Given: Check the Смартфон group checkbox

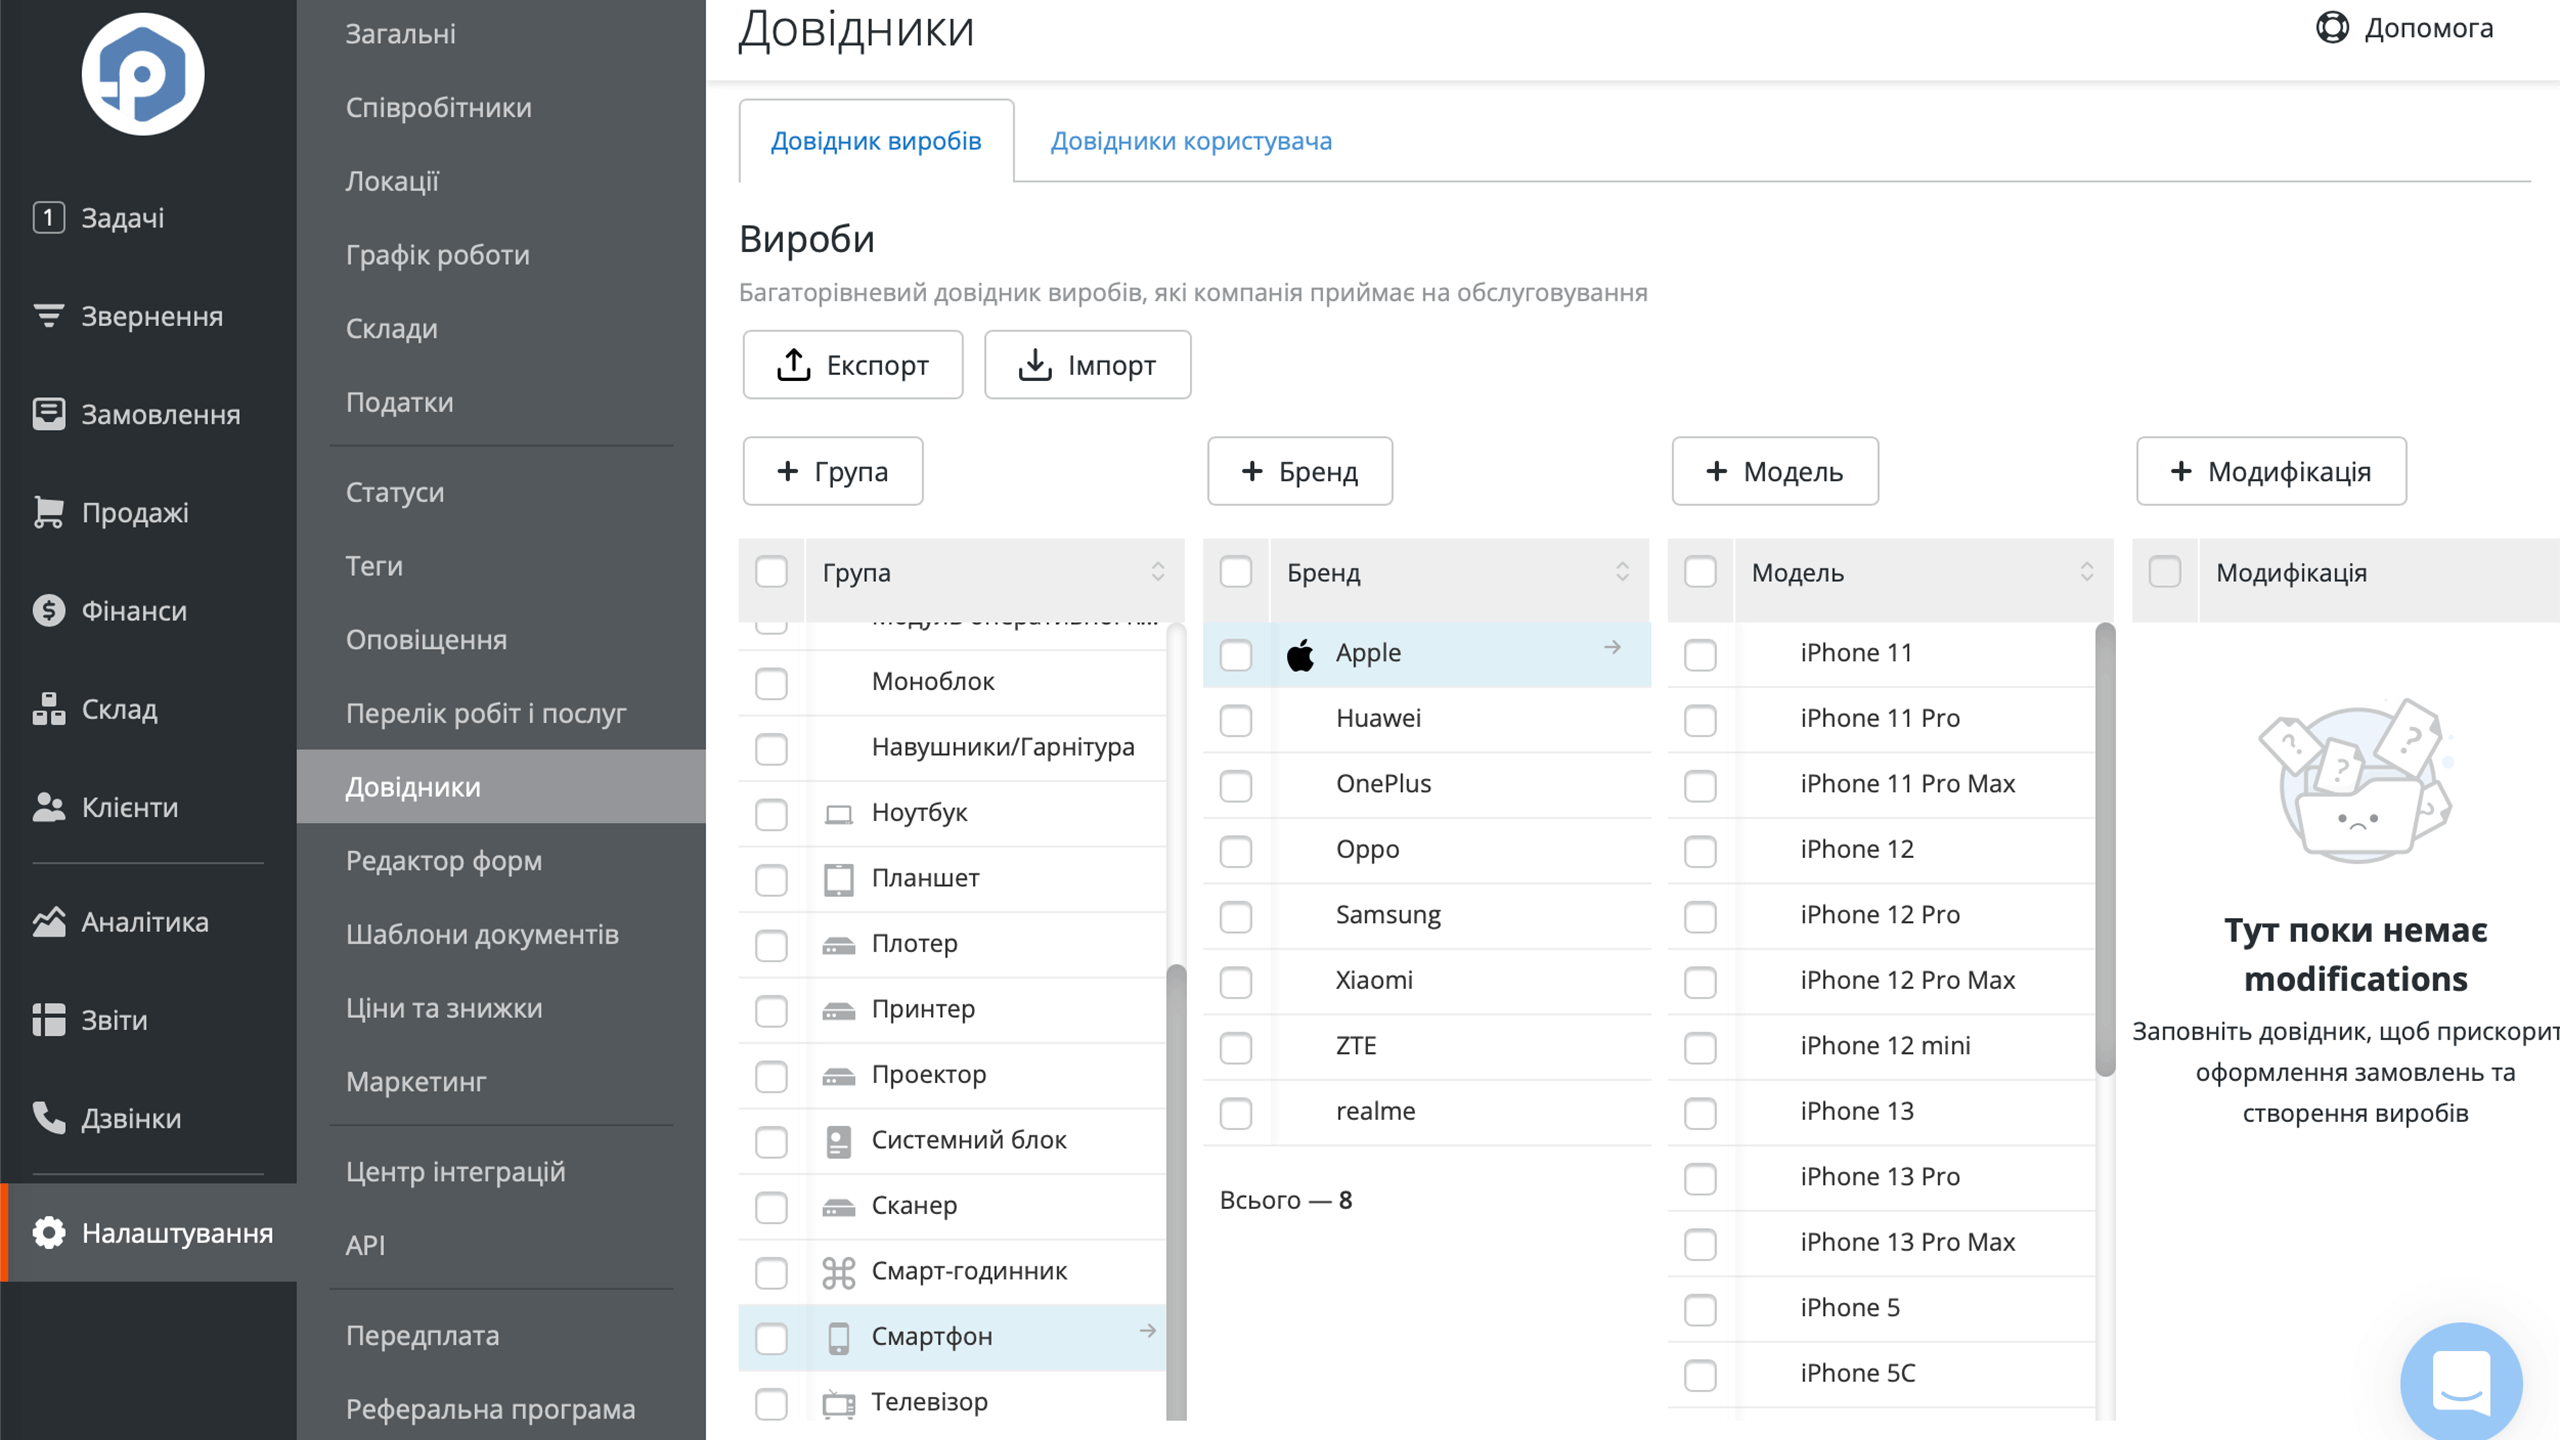Looking at the screenshot, I should [771, 1338].
